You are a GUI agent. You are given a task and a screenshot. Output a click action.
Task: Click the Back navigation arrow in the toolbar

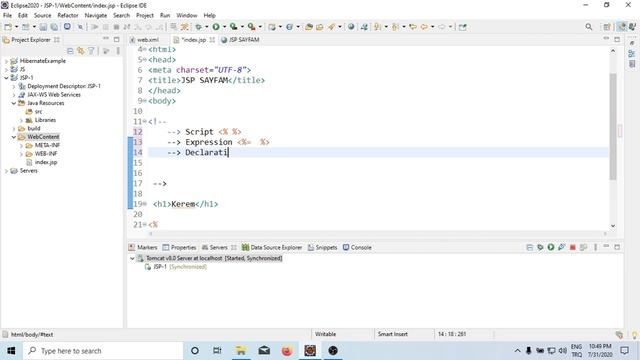coord(424,27)
